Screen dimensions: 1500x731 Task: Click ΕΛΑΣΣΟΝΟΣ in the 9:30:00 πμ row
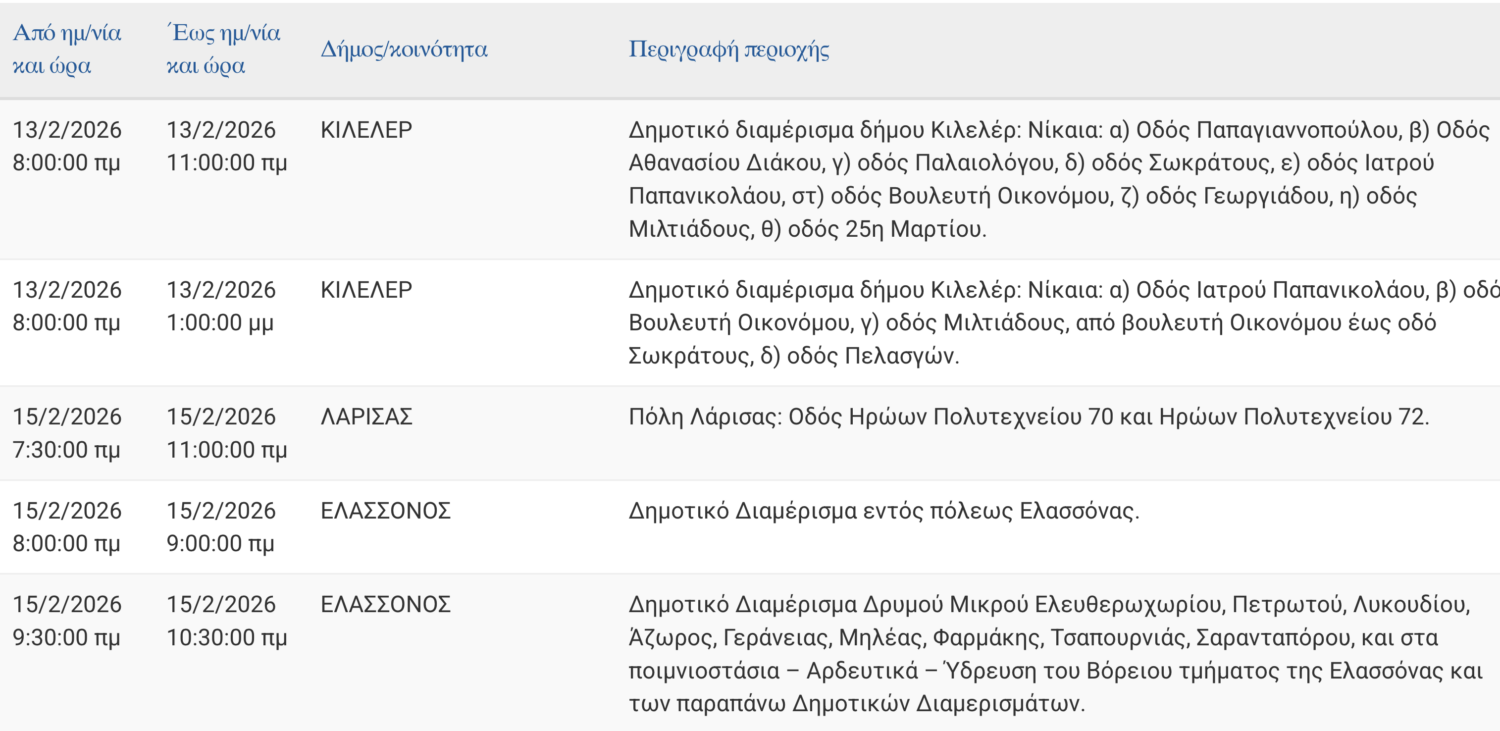(x=386, y=604)
